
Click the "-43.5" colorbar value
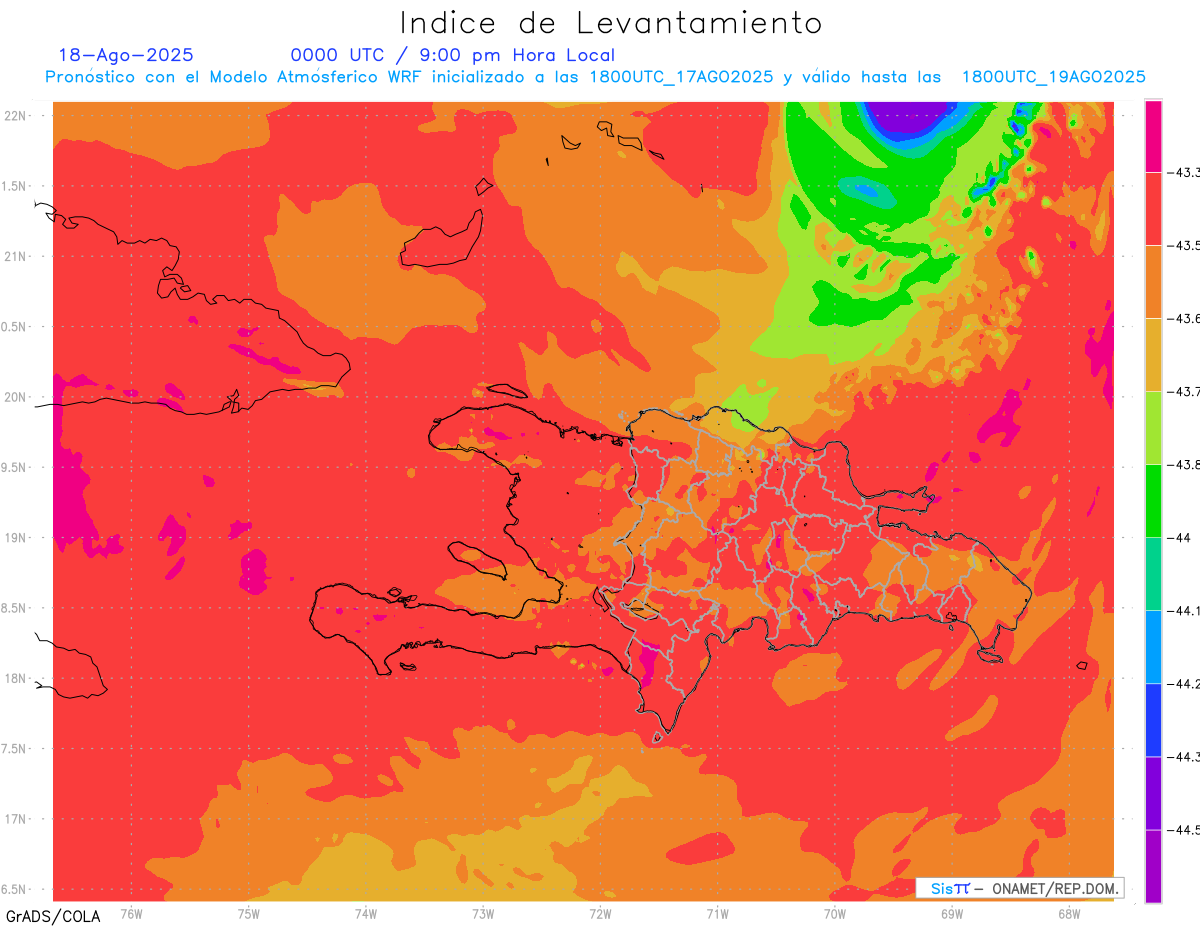point(1184,246)
